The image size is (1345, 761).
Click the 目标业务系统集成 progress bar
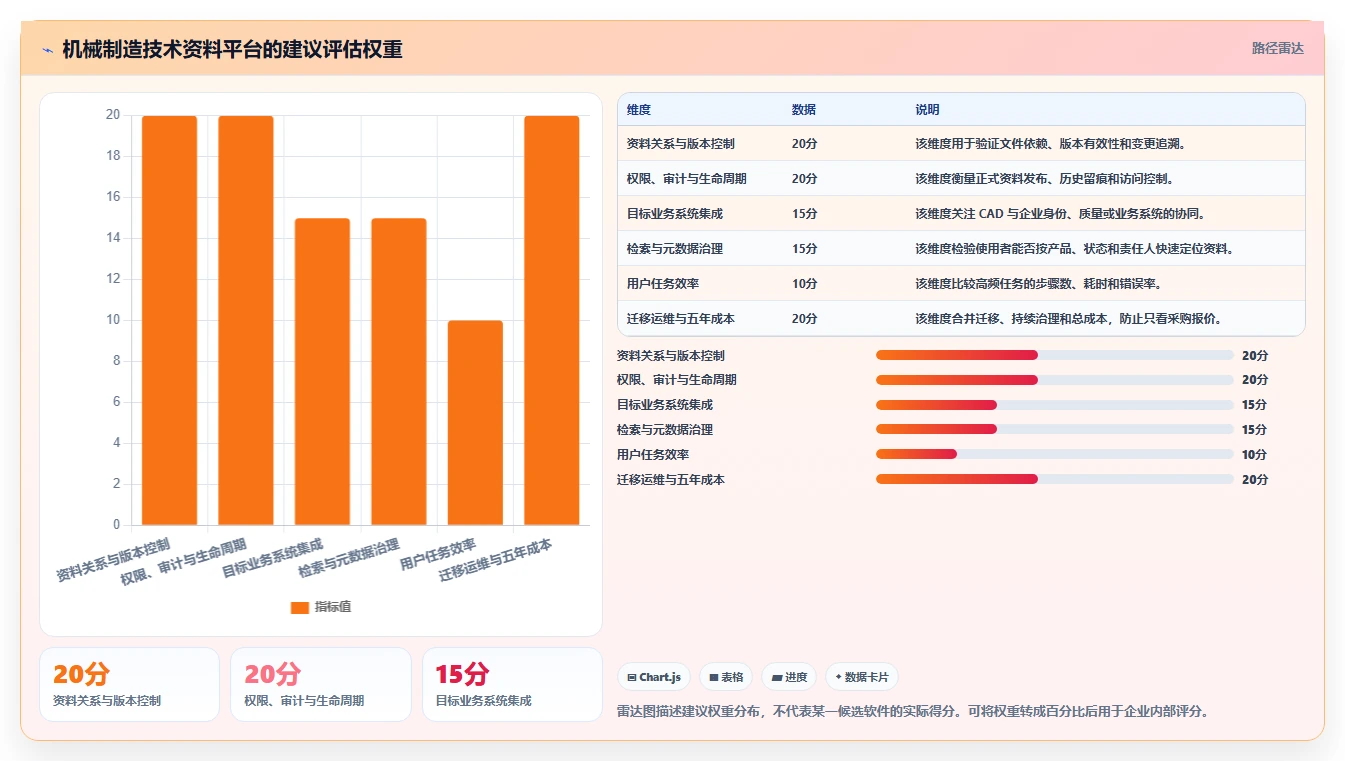click(x=1055, y=405)
